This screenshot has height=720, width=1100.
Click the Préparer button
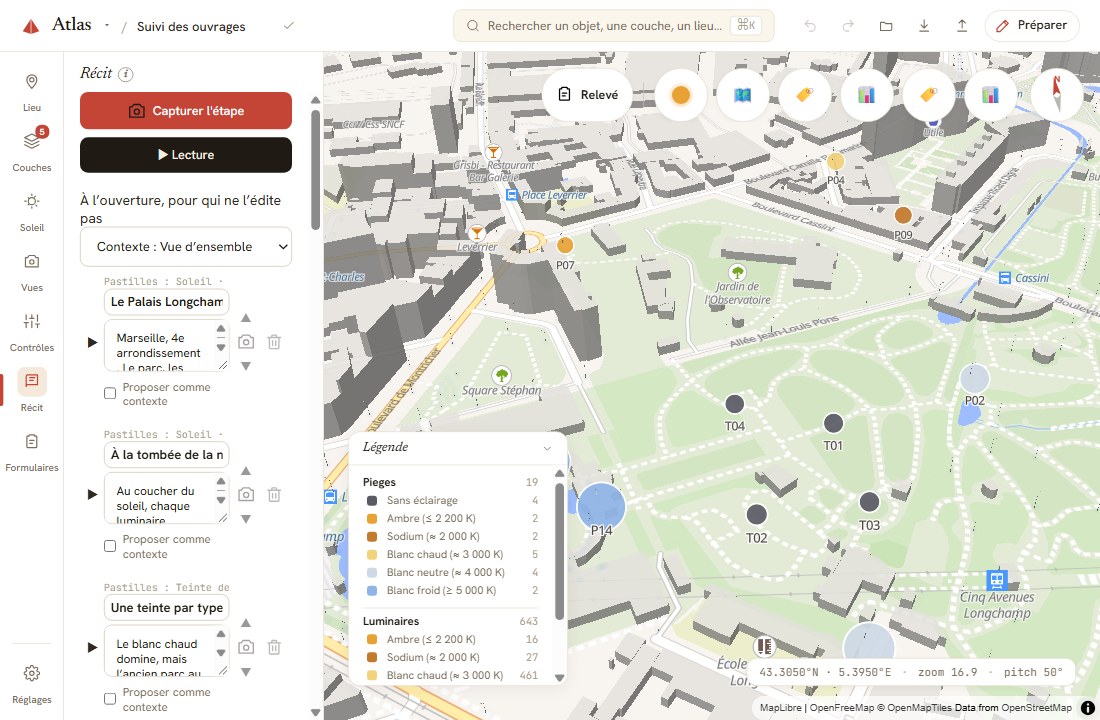[x=1032, y=26]
